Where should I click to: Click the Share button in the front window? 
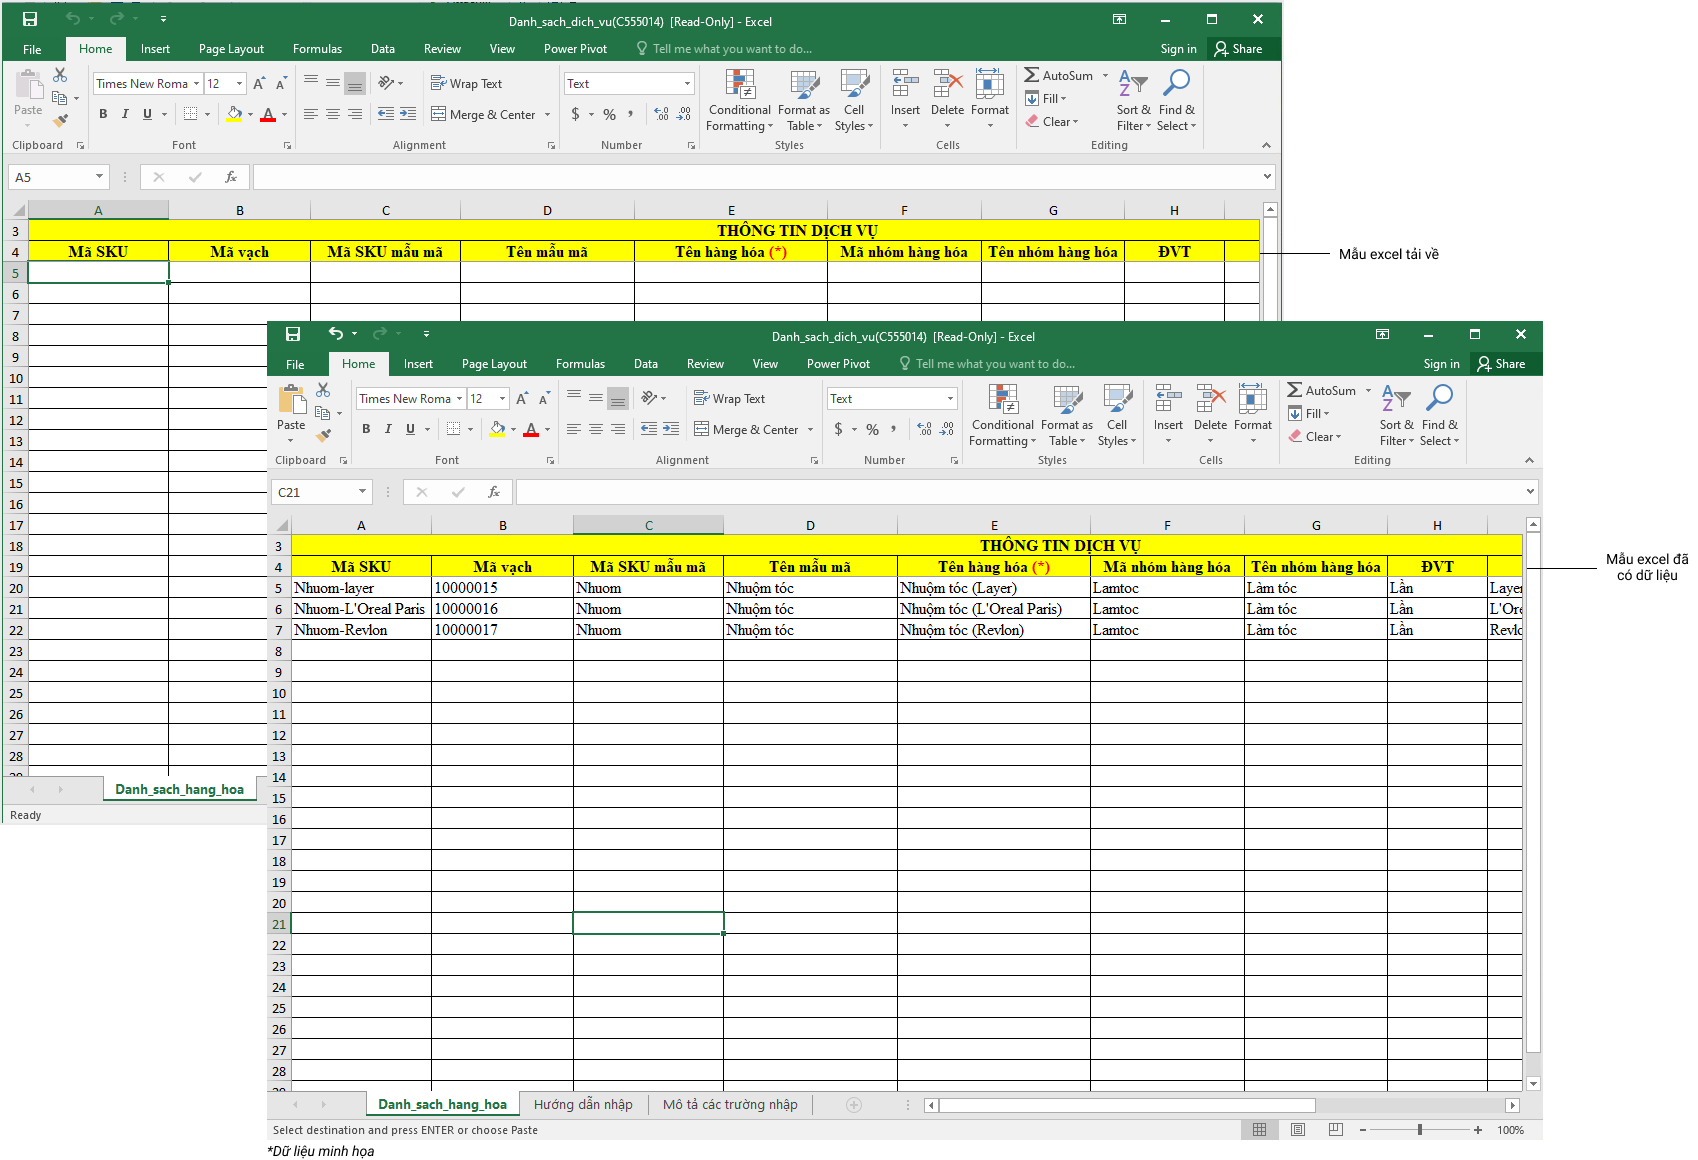(1501, 364)
